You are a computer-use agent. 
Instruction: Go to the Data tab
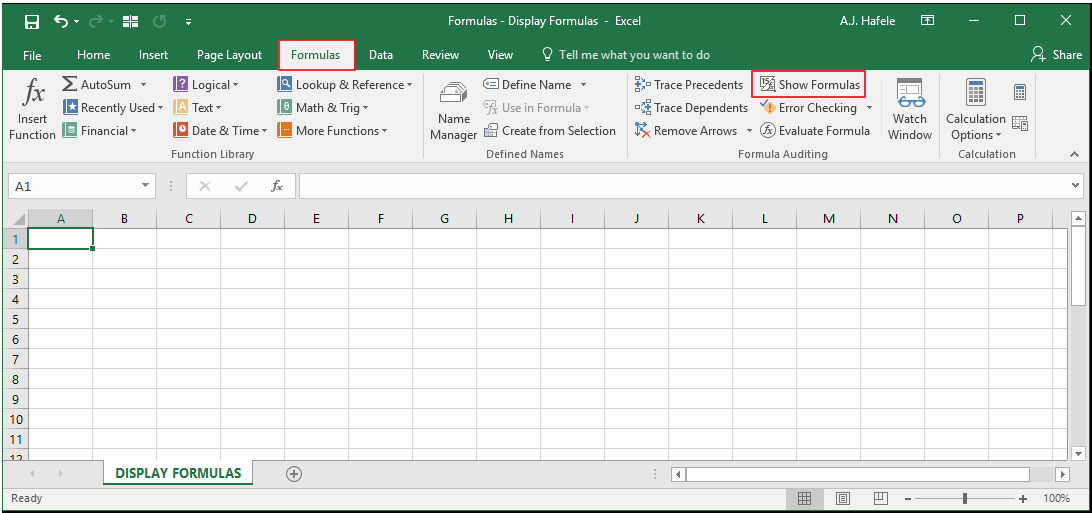[381, 55]
